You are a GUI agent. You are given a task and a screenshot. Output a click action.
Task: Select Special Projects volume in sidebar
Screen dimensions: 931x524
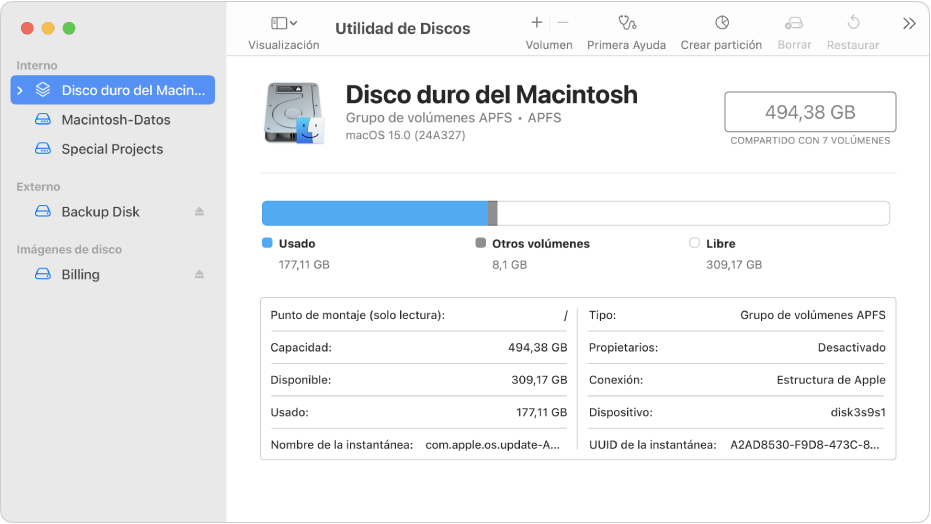click(113, 149)
